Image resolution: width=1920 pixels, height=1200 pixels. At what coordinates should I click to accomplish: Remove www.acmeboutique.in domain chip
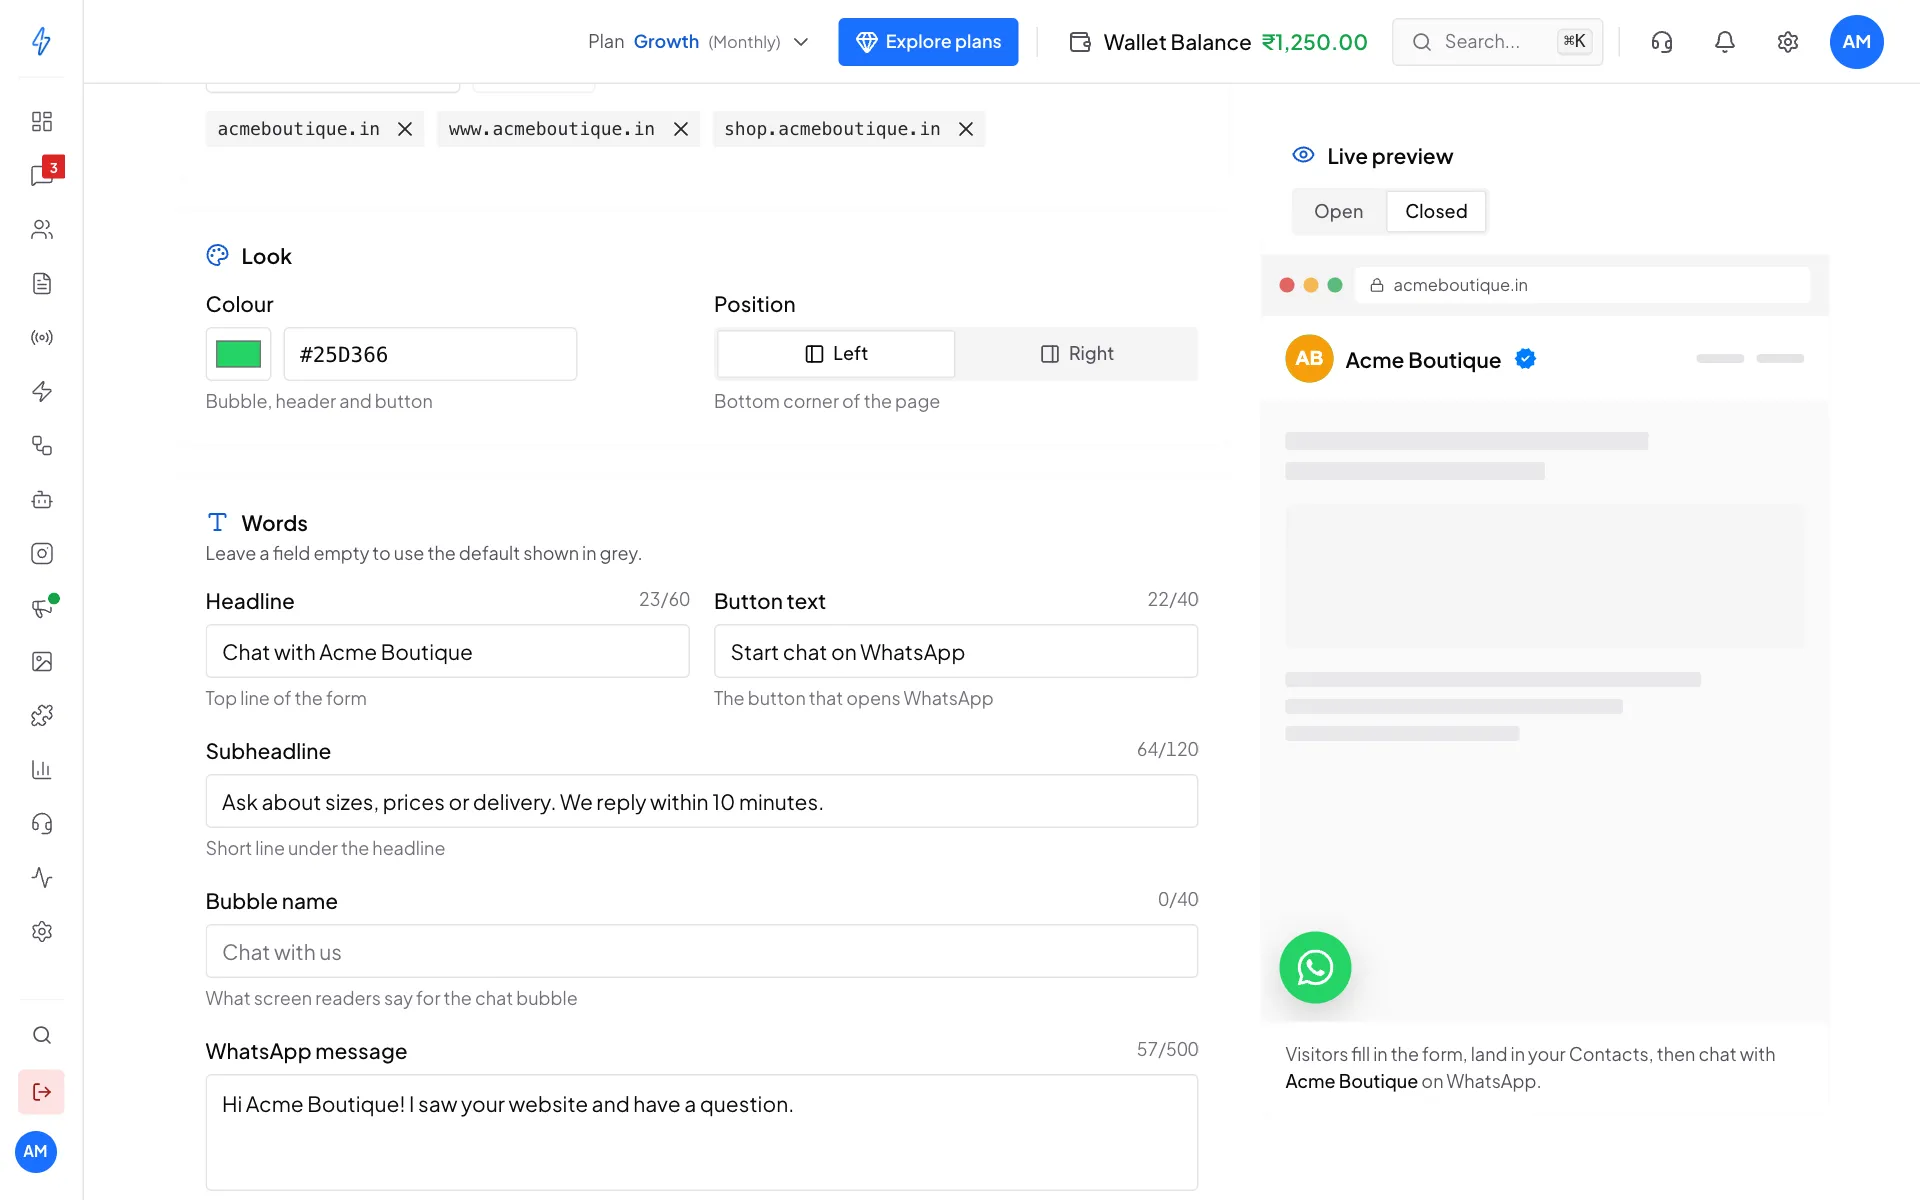pos(681,129)
